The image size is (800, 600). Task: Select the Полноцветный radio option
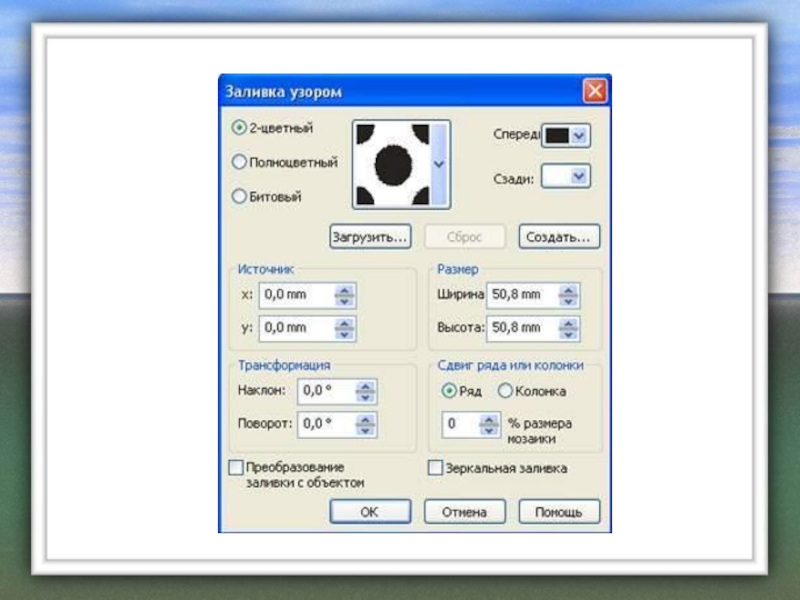pyautogui.click(x=239, y=161)
